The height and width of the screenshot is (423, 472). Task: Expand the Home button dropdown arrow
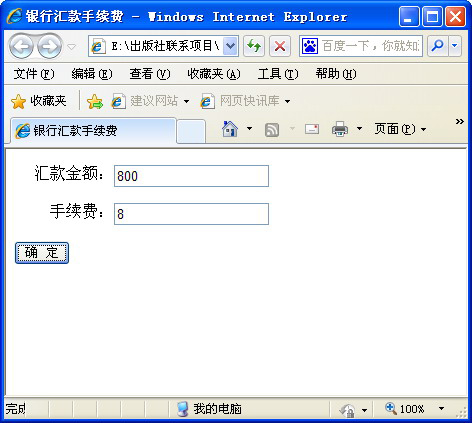click(249, 128)
